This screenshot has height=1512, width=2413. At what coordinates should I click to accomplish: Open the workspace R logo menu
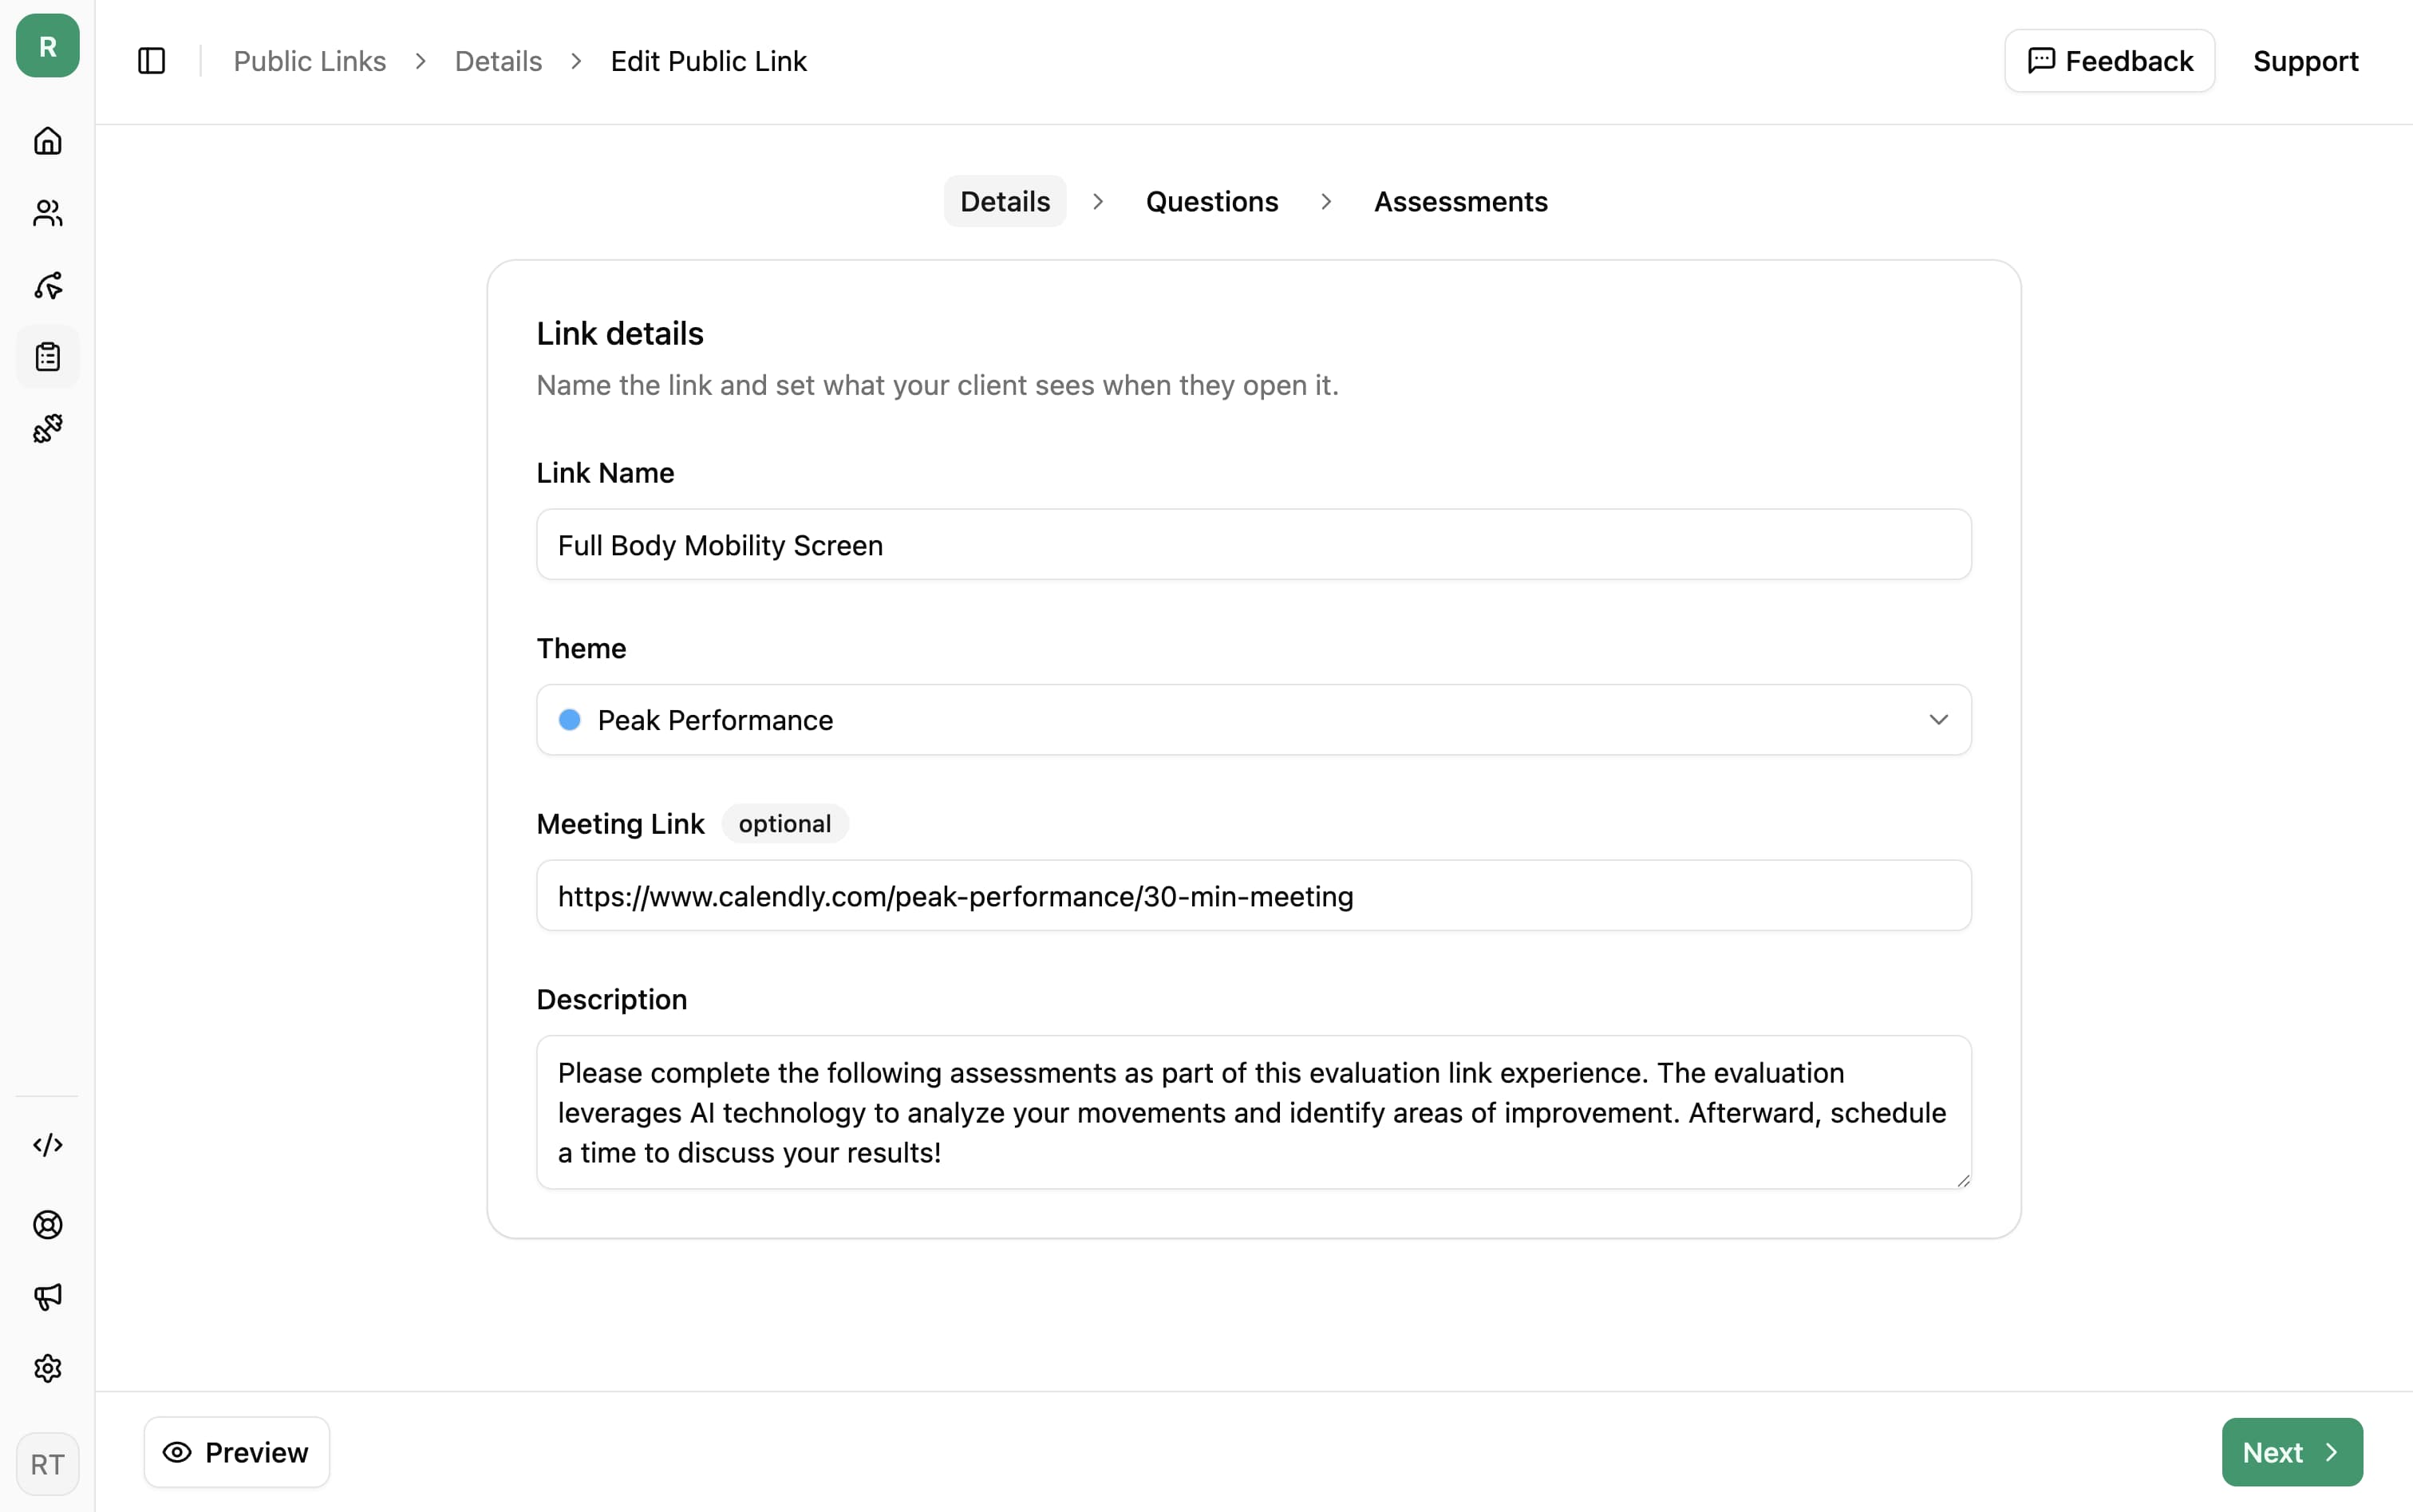pos(47,46)
